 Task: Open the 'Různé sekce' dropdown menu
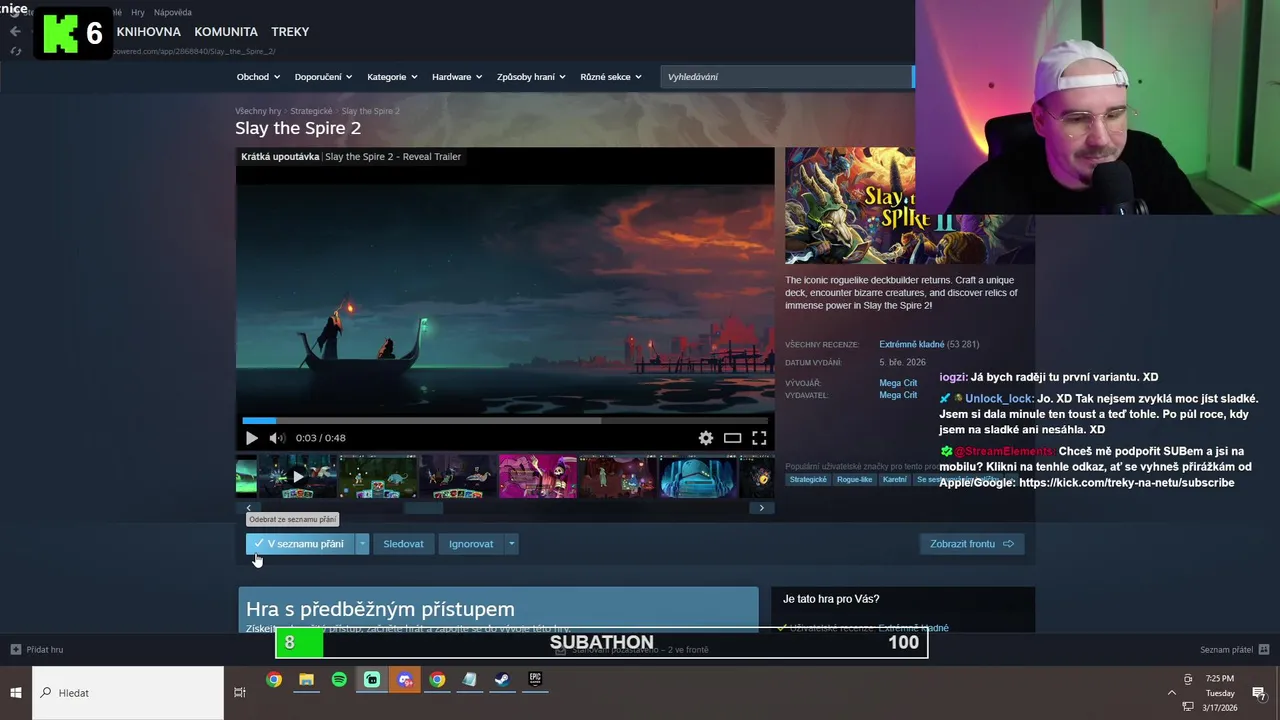pyautogui.click(x=610, y=77)
